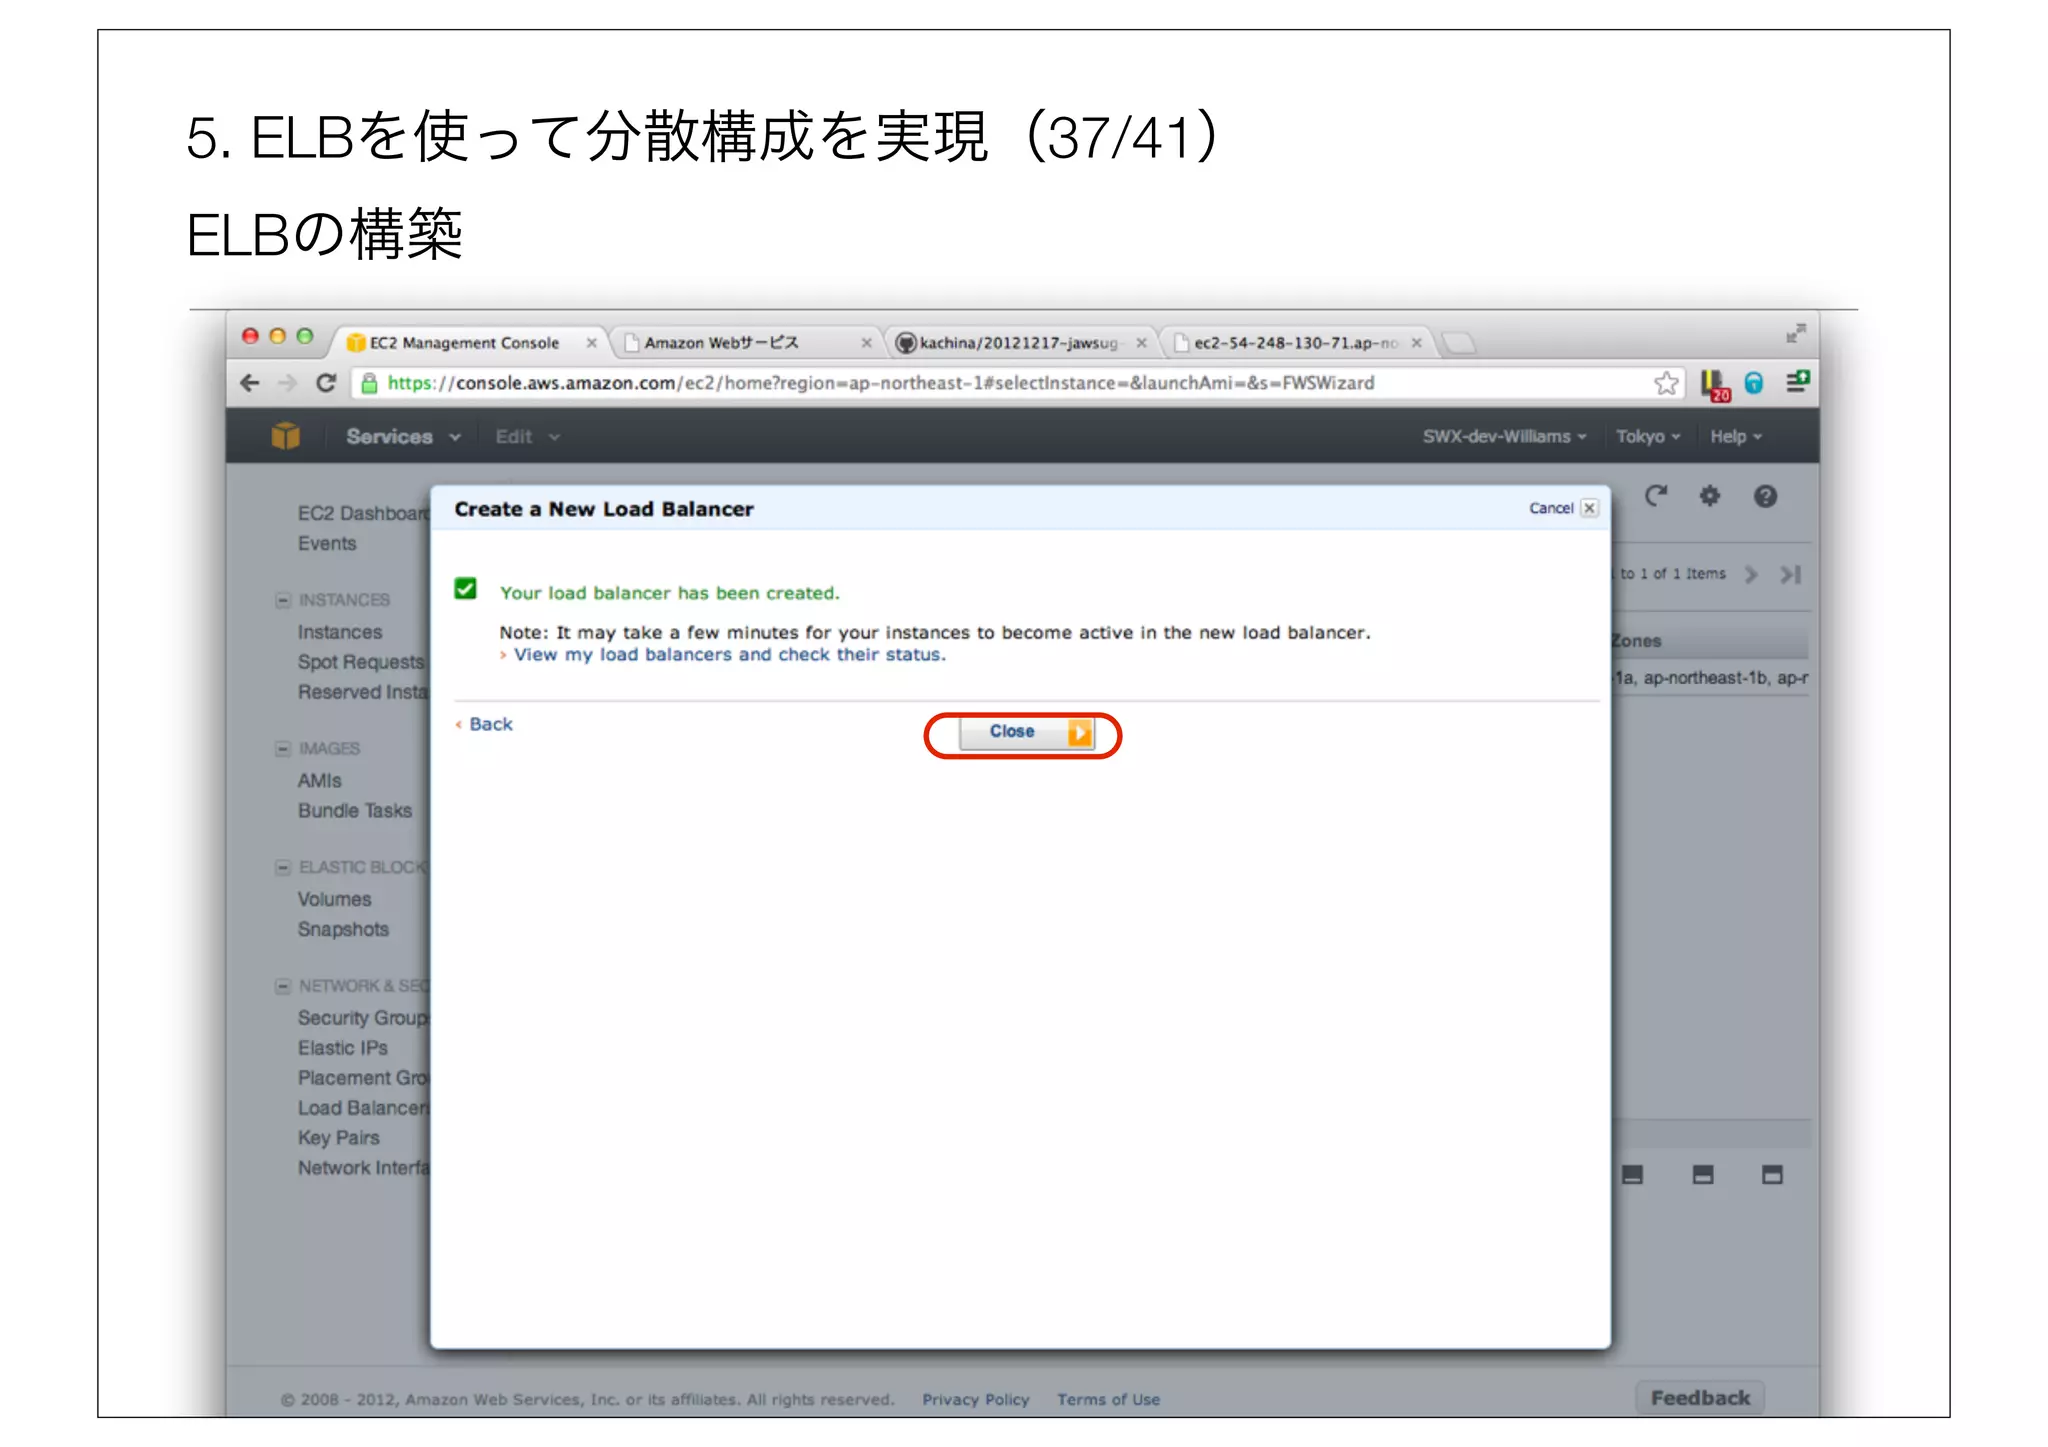Click the fullscreen arrows icon in browser
The width and height of the screenshot is (2048, 1447).
tap(1796, 333)
